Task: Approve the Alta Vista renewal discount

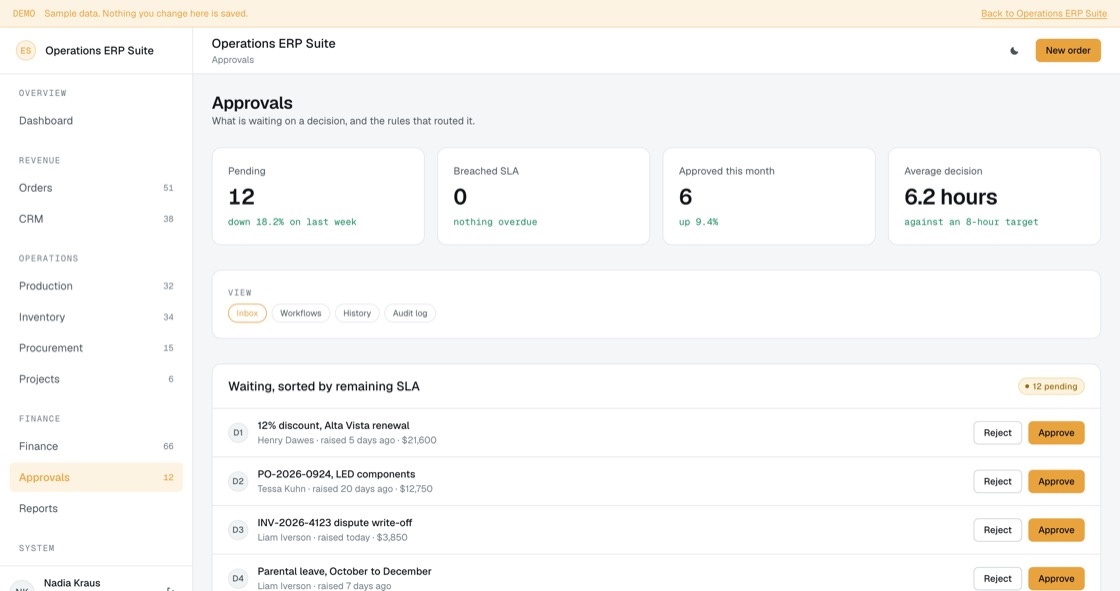Action: 1056,432
